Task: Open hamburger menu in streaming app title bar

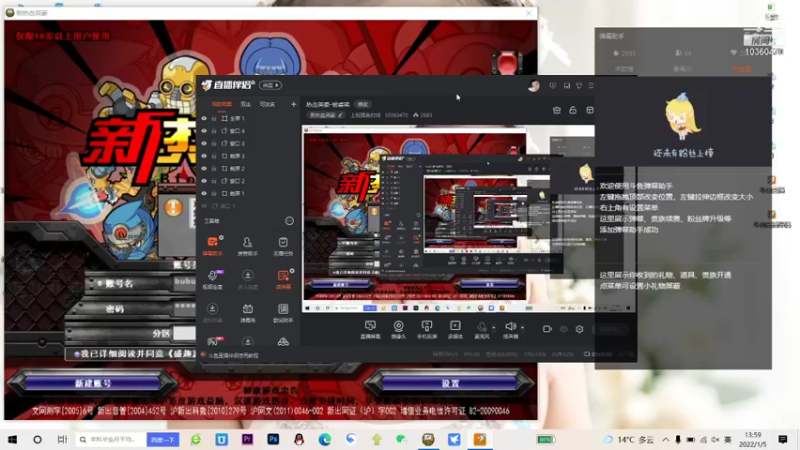Action: [x=591, y=86]
